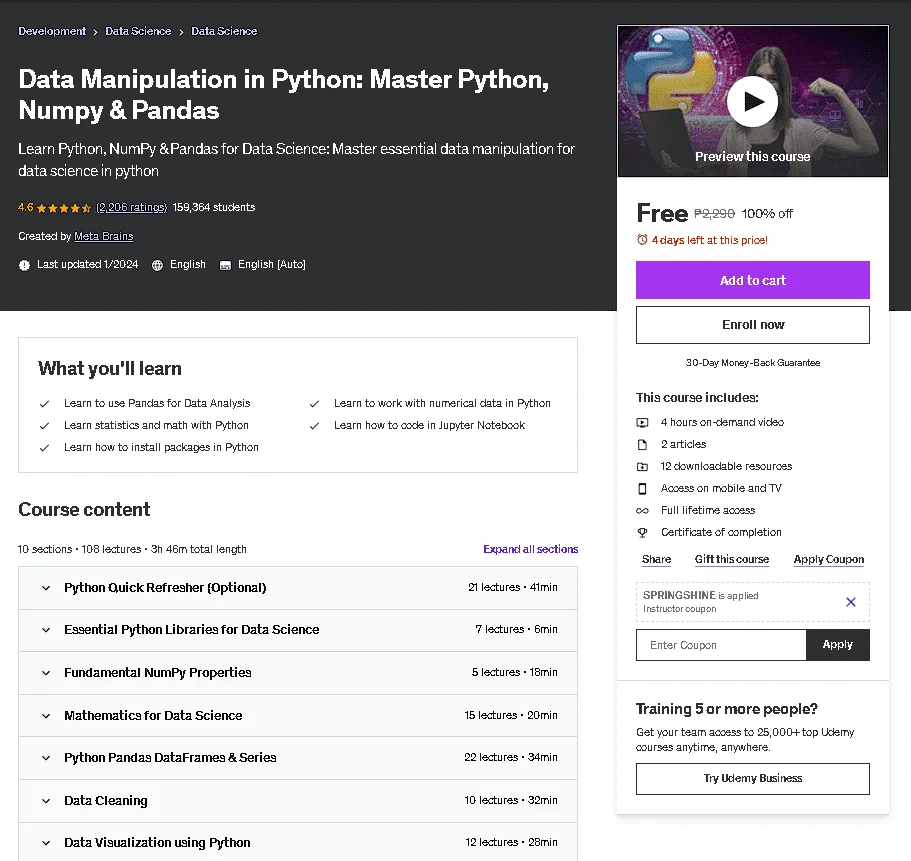Click the checkmark beside Learn how to install packages
The width and height of the screenshot is (911, 861).
coord(44,448)
